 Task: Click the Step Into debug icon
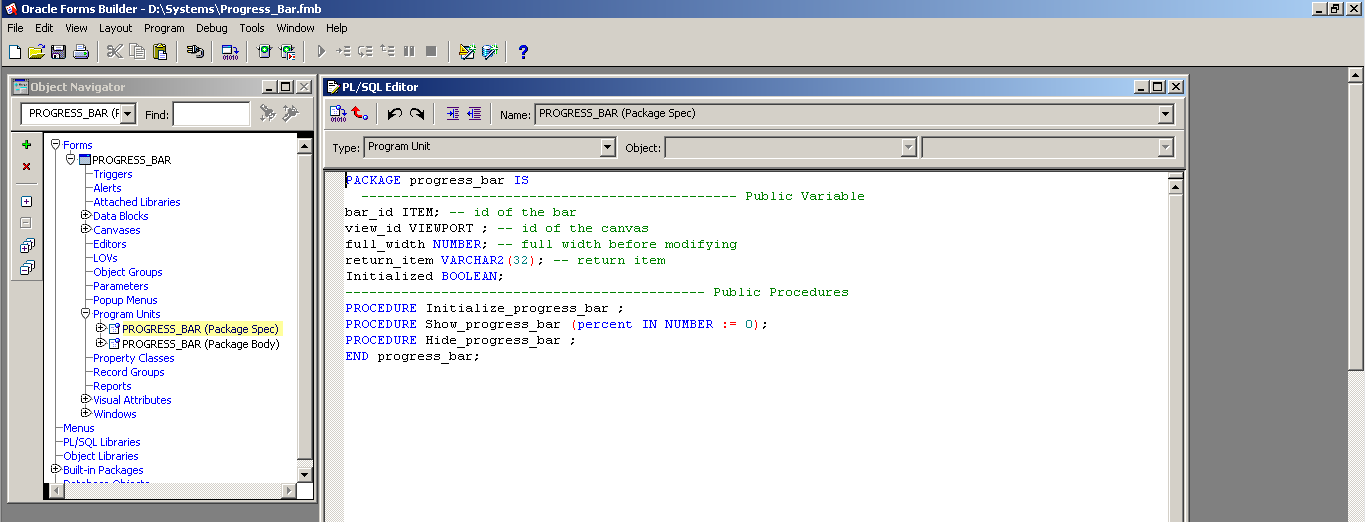tap(343, 51)
